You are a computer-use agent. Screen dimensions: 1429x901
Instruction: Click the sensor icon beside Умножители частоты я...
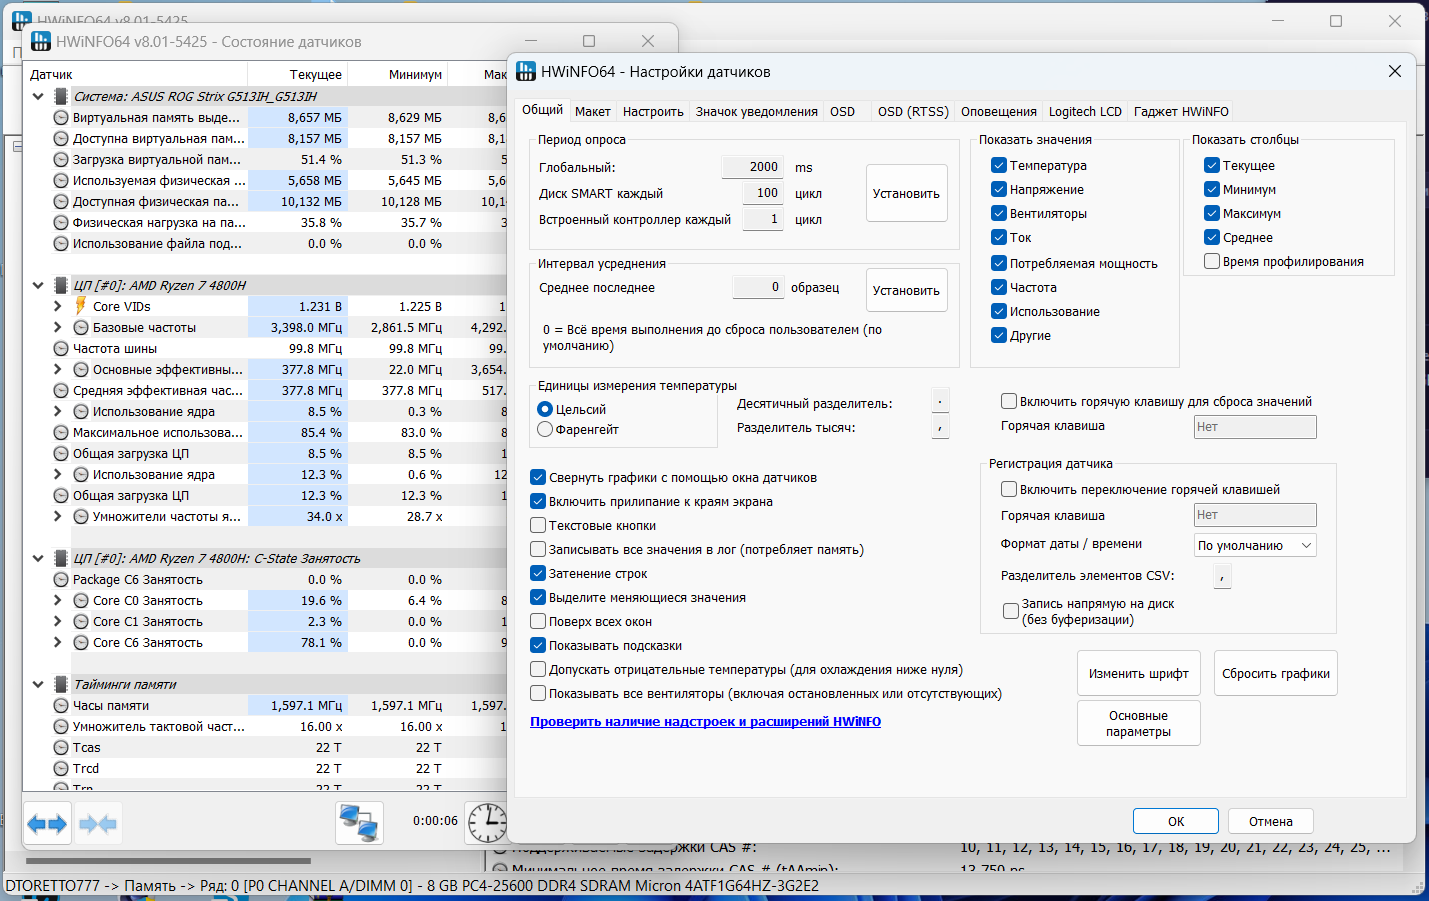coord(81,517)
